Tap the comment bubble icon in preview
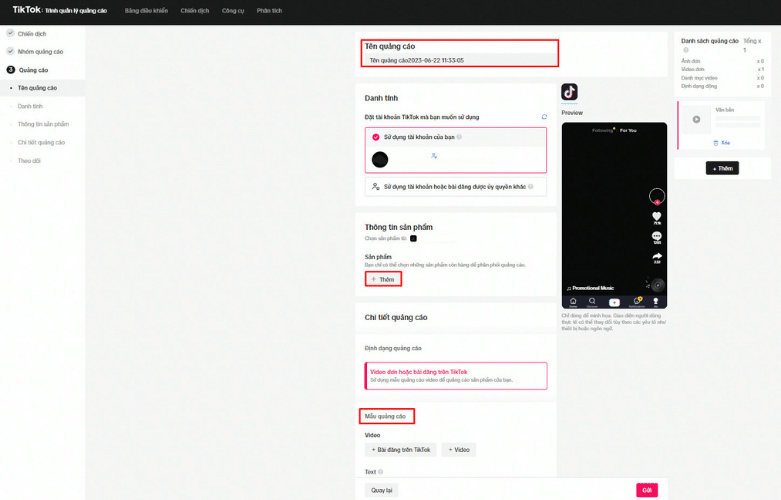This screenshot has width=781, height=500. 656,236
